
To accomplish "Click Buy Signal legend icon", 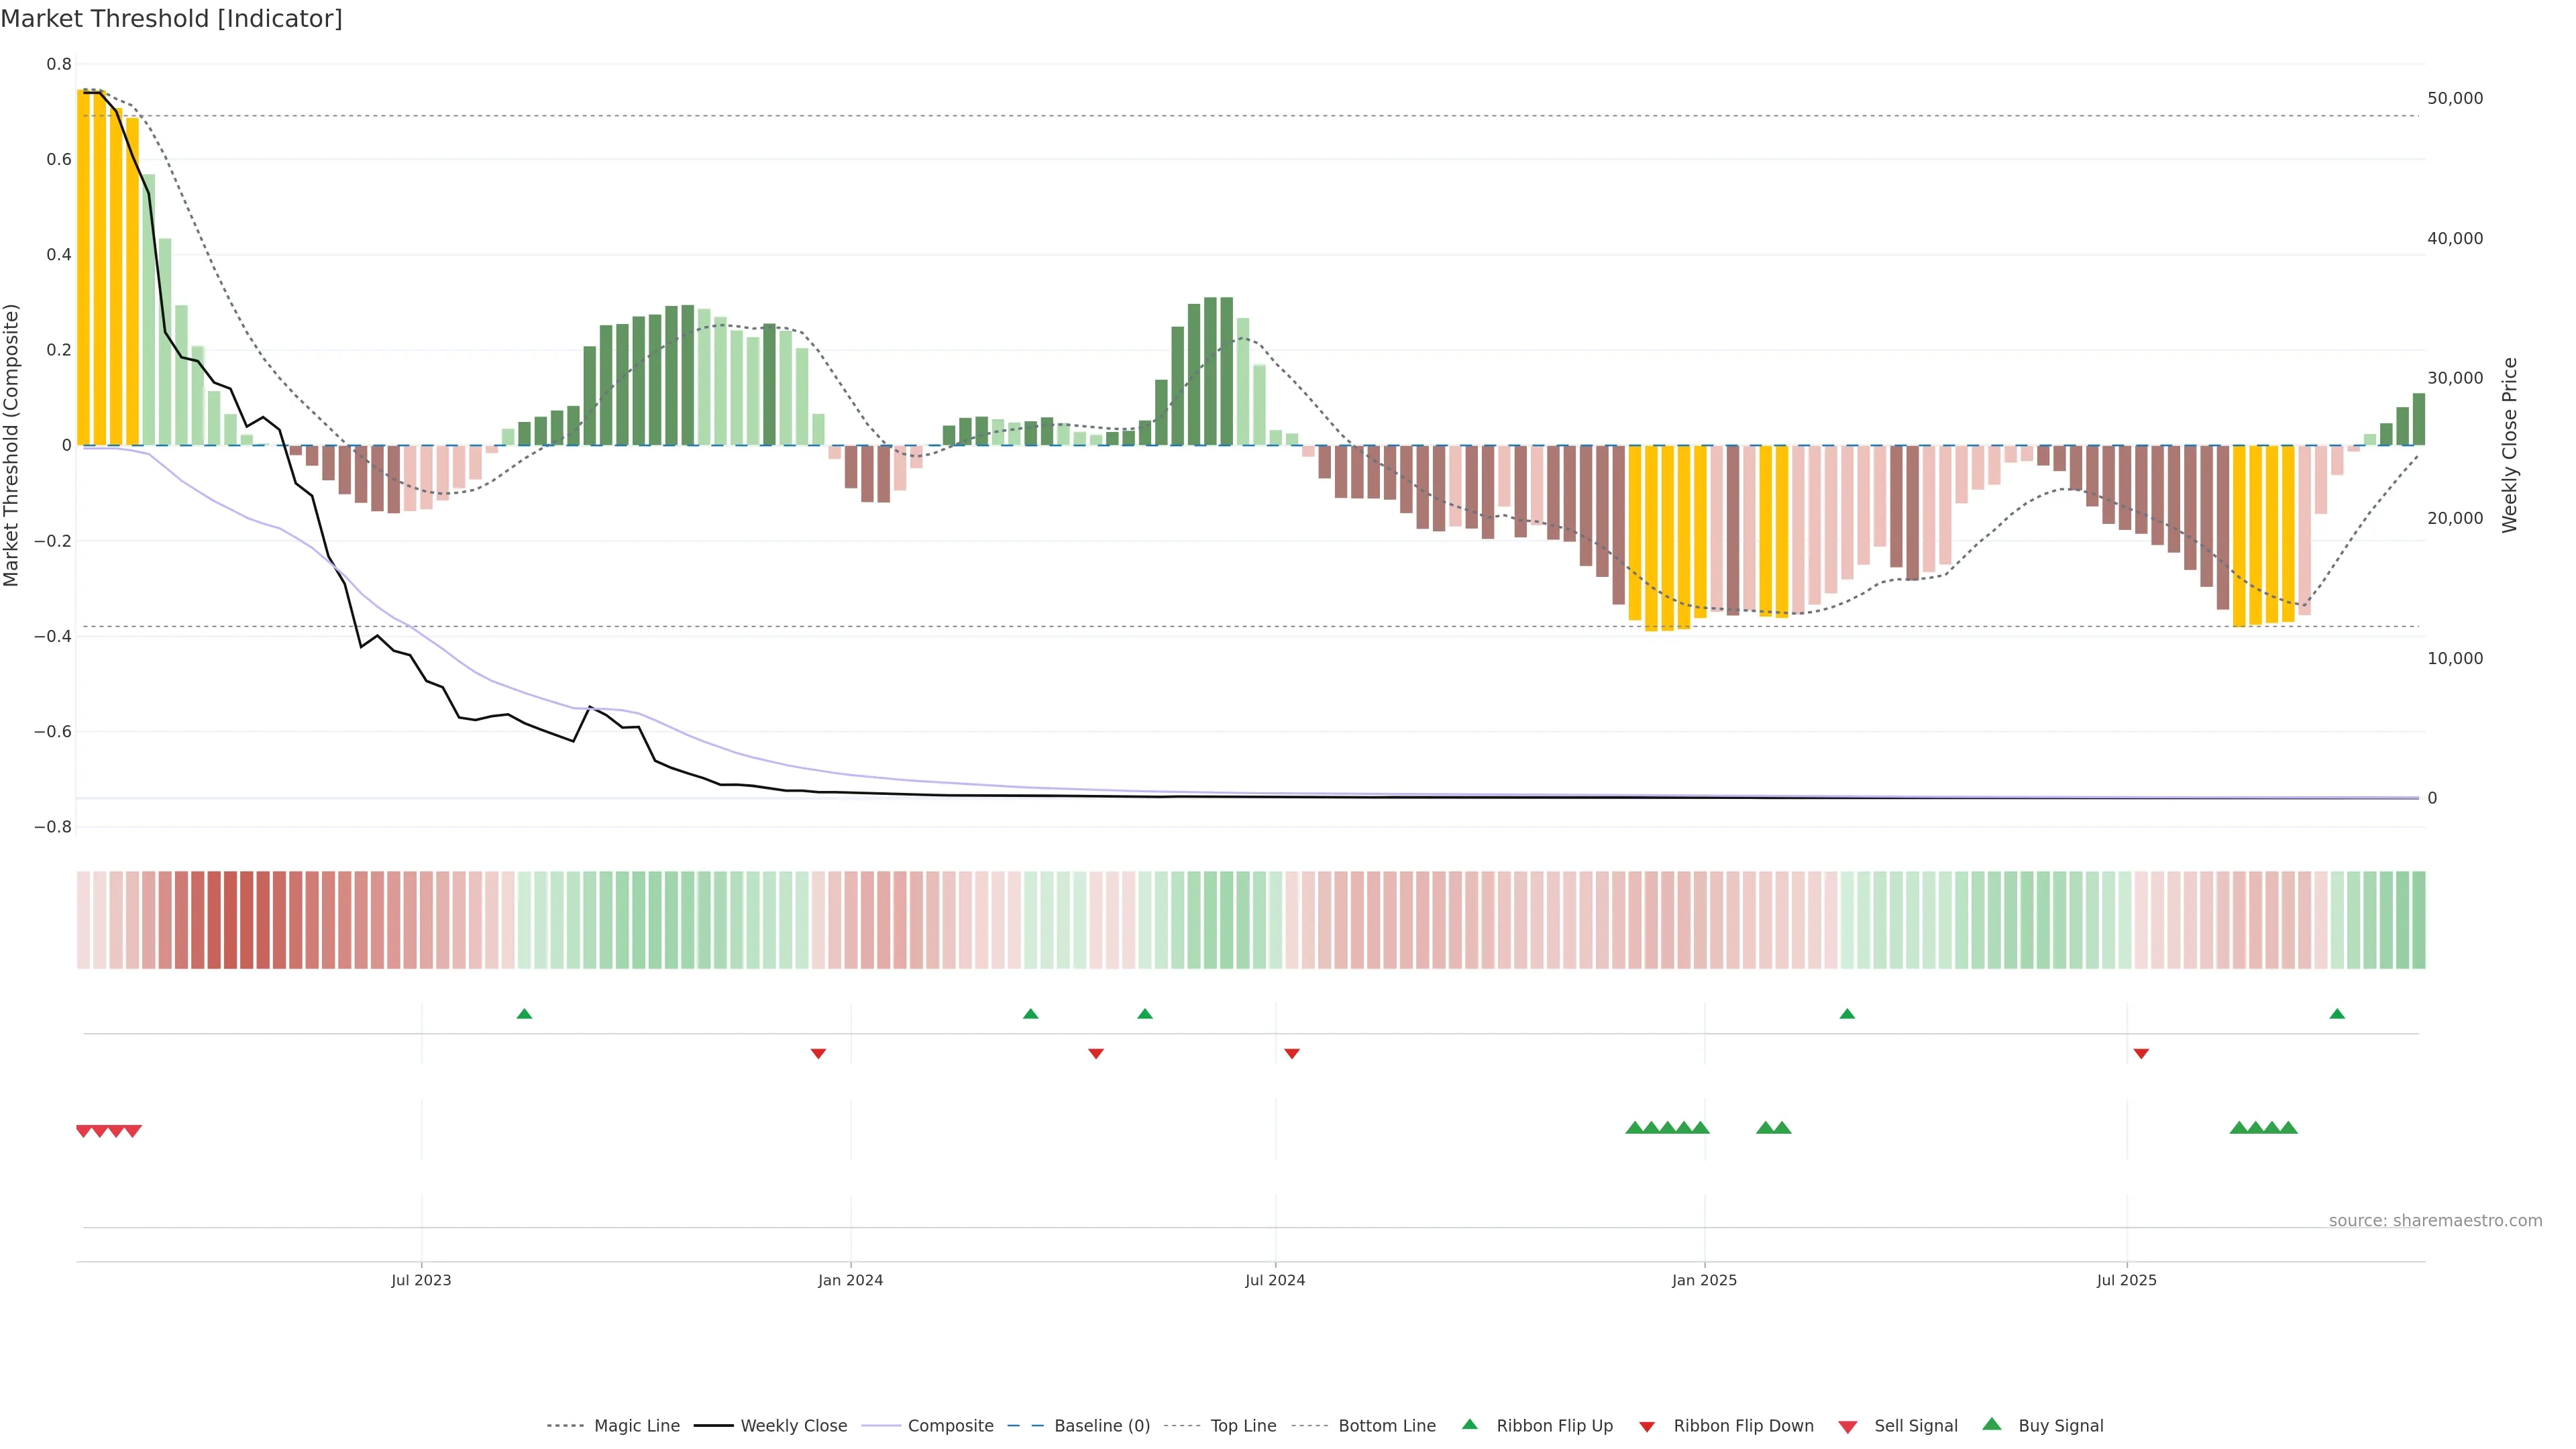I will coord(1992,1424).
